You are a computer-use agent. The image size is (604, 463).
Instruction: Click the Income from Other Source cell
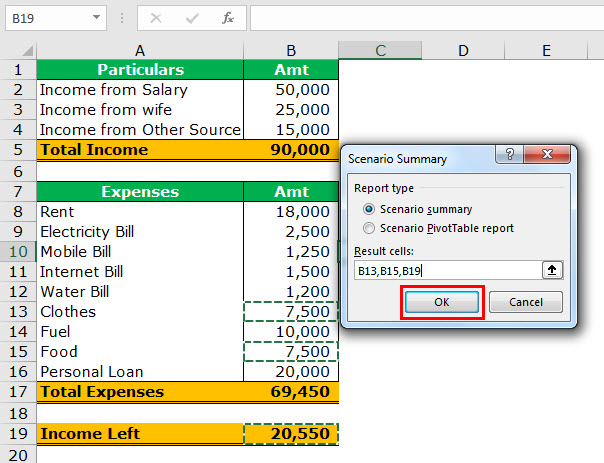coord(140,130)
